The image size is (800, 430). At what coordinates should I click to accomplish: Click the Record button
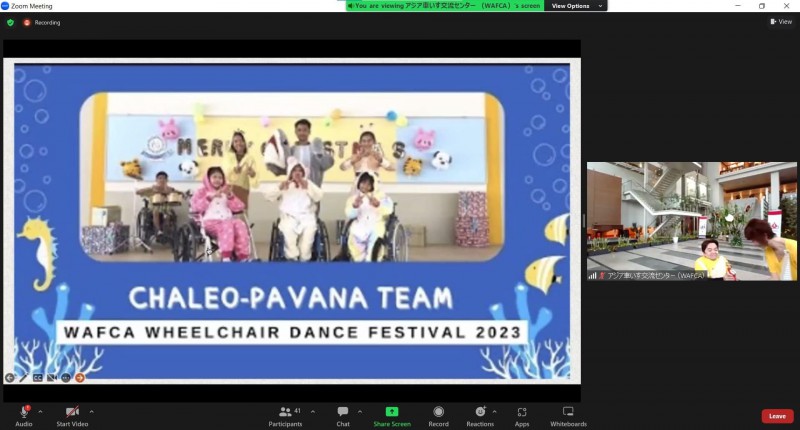click(438, 416)
